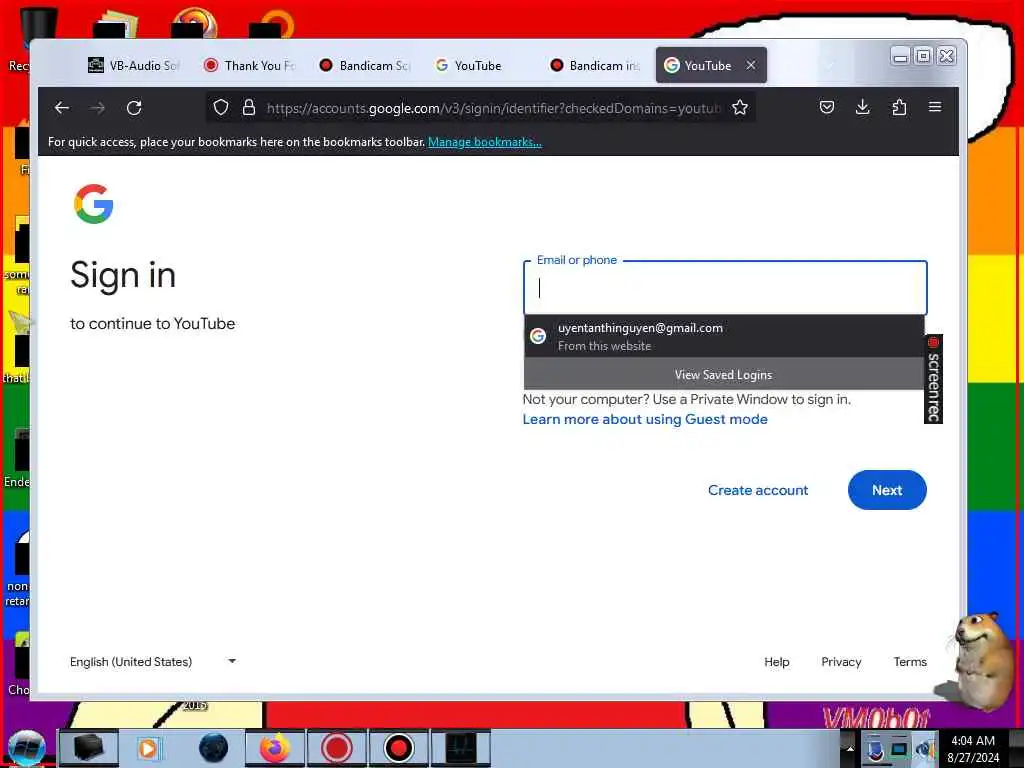The height and width of the screenshot is (768, 1024).
Task: Open the dark blue globe taskbar icon
Action: point(213,748)
